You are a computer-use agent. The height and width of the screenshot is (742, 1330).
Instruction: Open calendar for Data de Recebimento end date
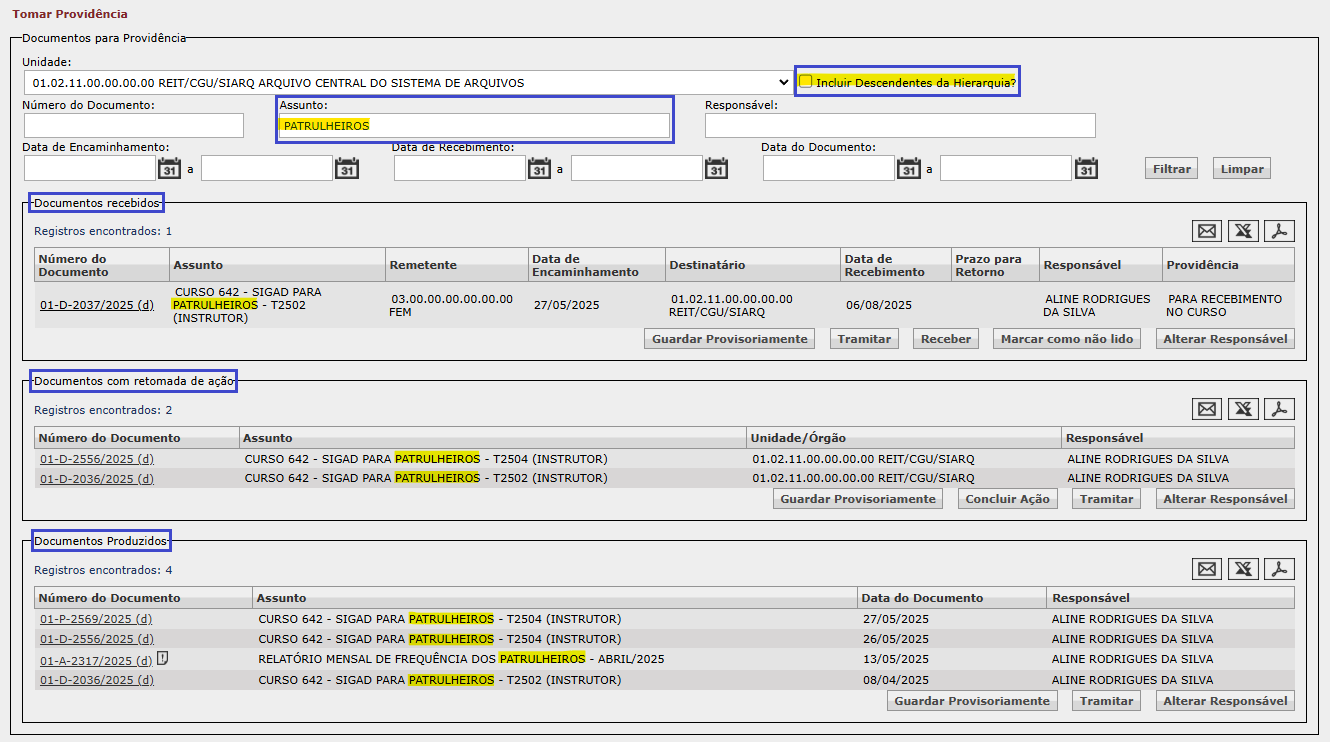click(716, 169)
